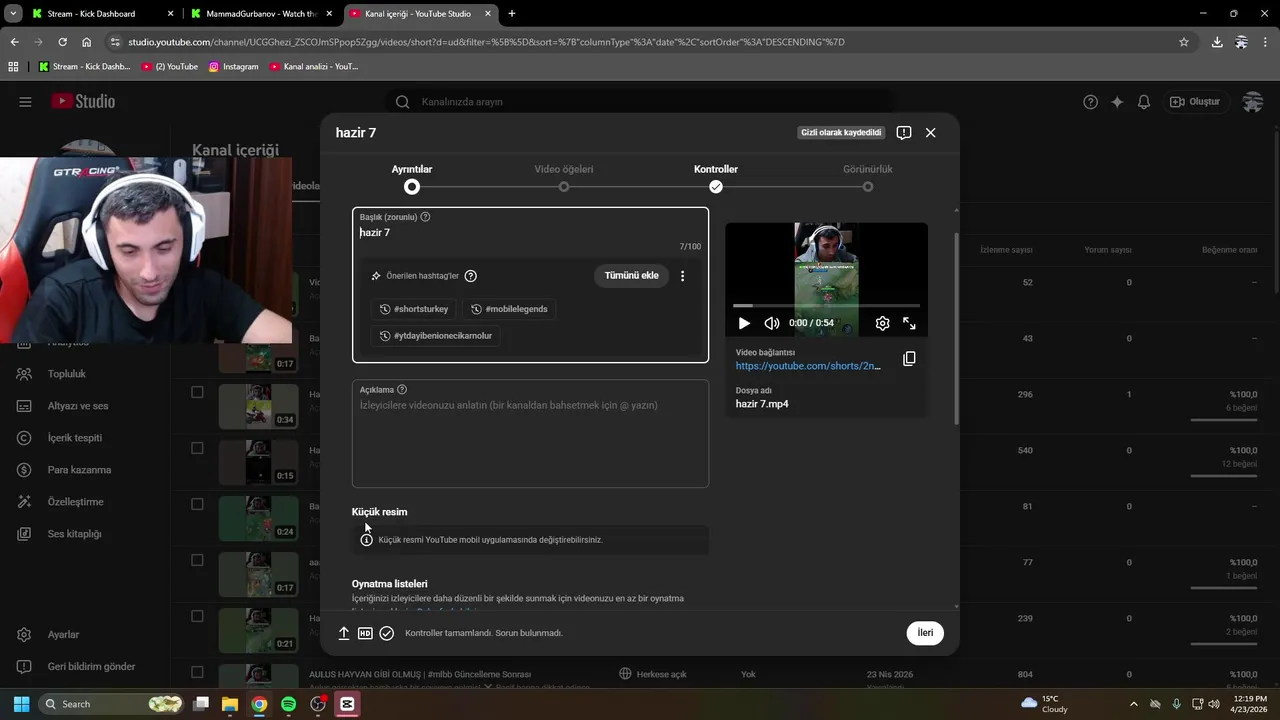Open the 0:34 video thumbnail
The width and height of the screenshot is (1280, 720).
pyautogui.click(x=258, y=406)
